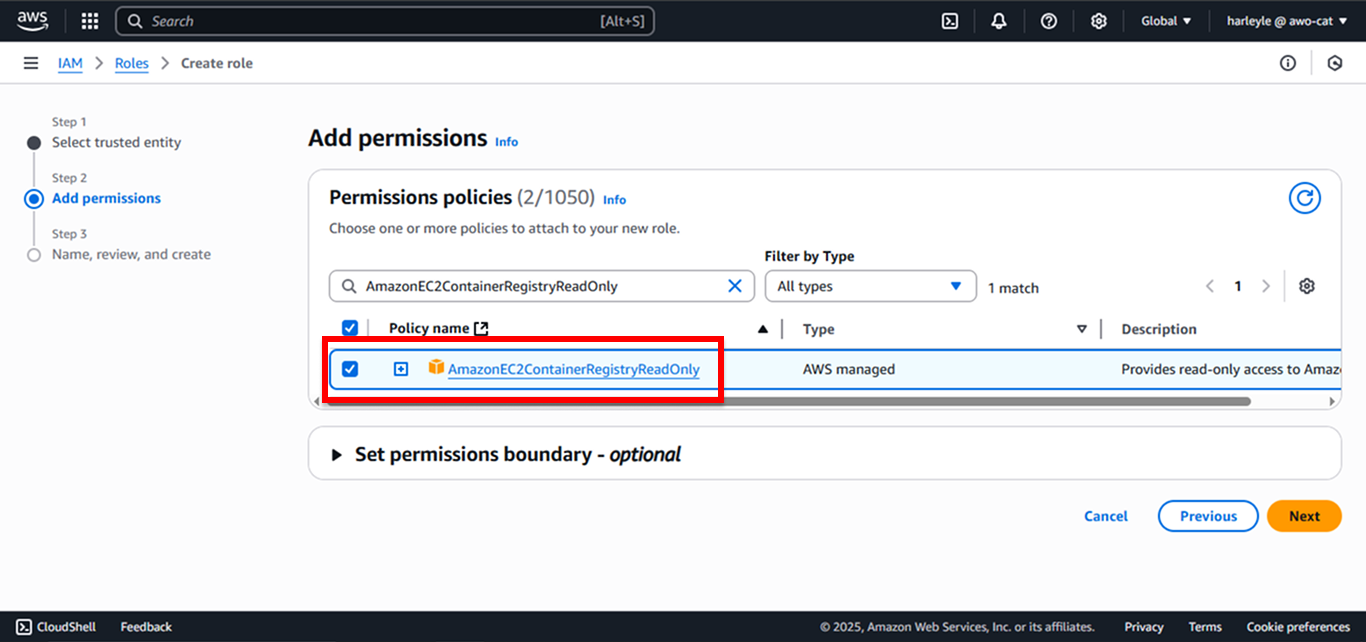Screen dimensions: 1366x642
Task: Open the Global region dropdown
Action: (1166, 21)
